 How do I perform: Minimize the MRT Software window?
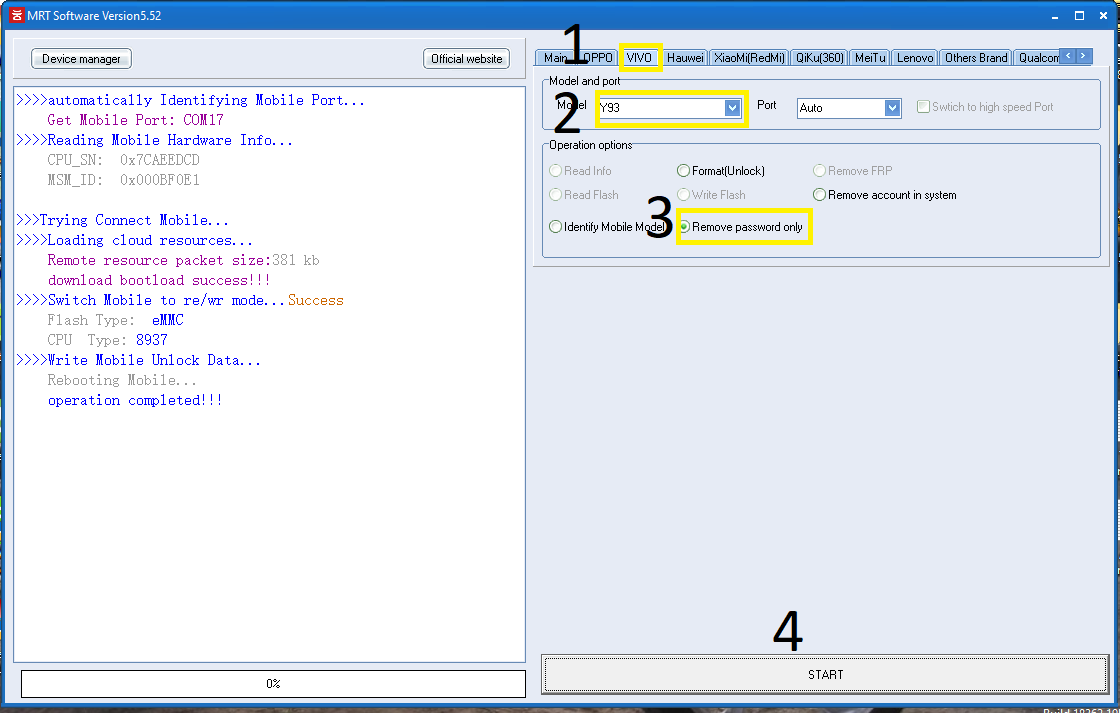(x=1056, y=16)
